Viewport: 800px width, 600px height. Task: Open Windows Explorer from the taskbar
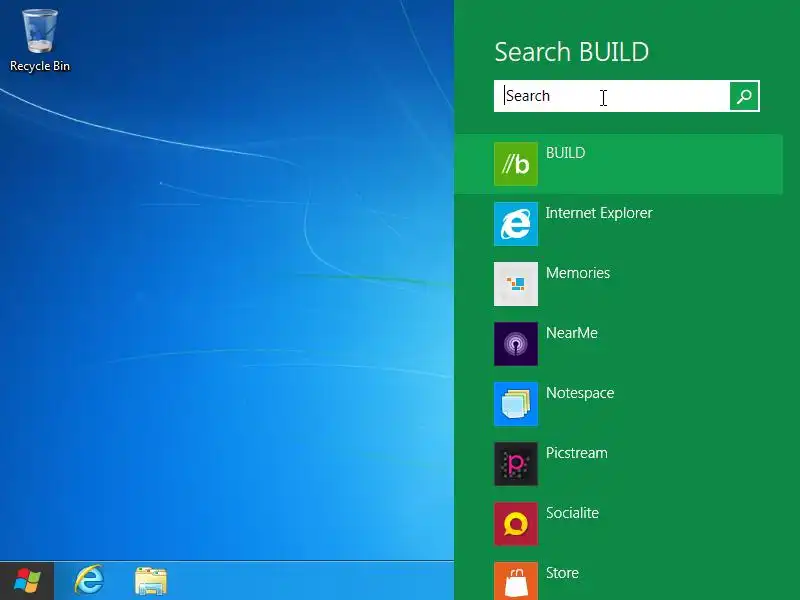pos(151,581)
